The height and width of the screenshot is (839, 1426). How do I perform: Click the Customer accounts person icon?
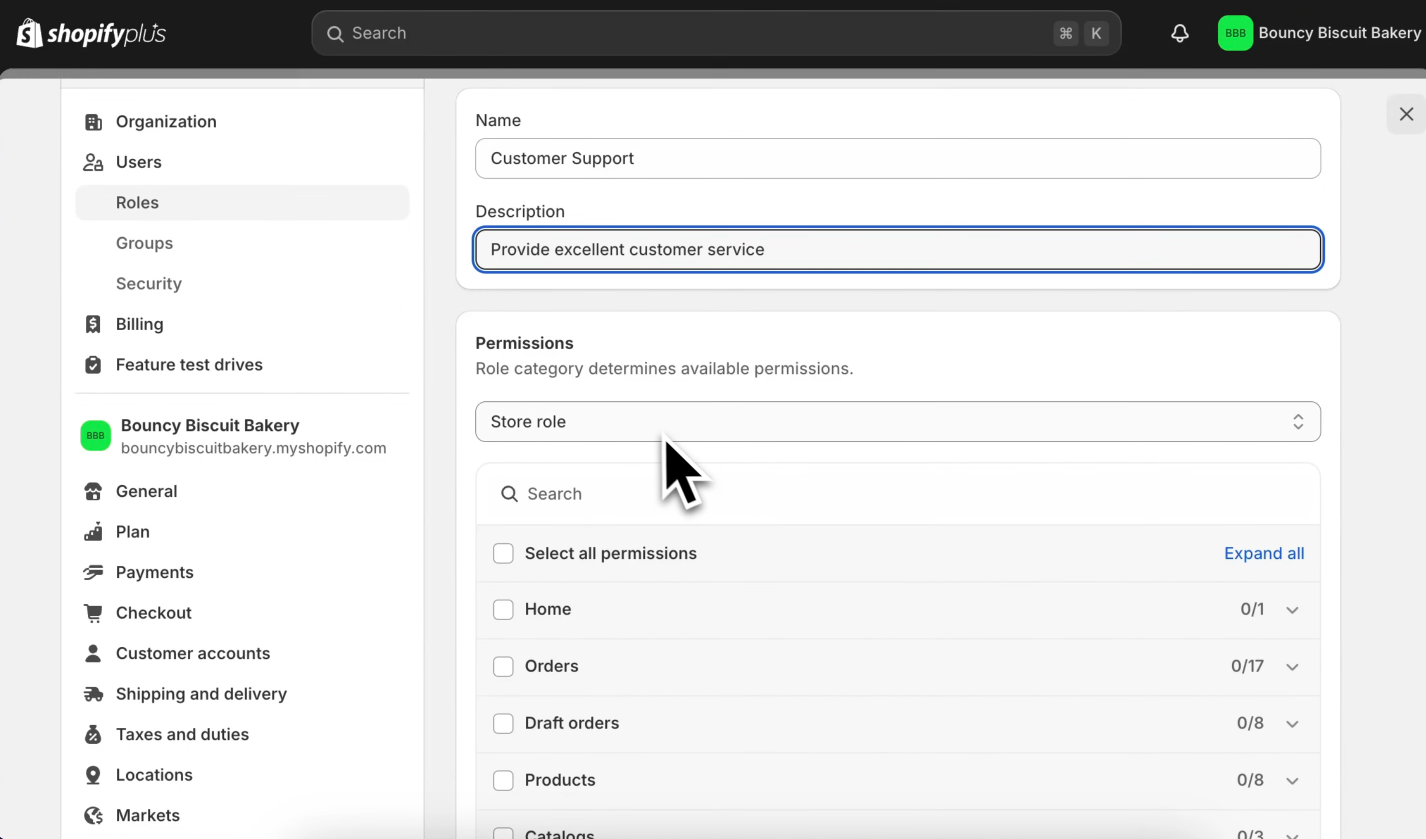click(93, 653)
